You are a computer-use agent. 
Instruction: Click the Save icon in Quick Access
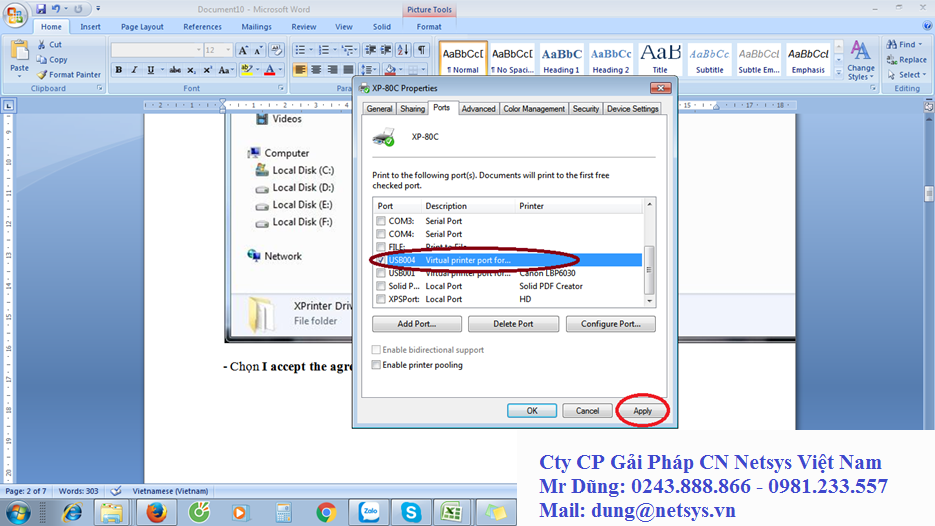tap(41, 9)
